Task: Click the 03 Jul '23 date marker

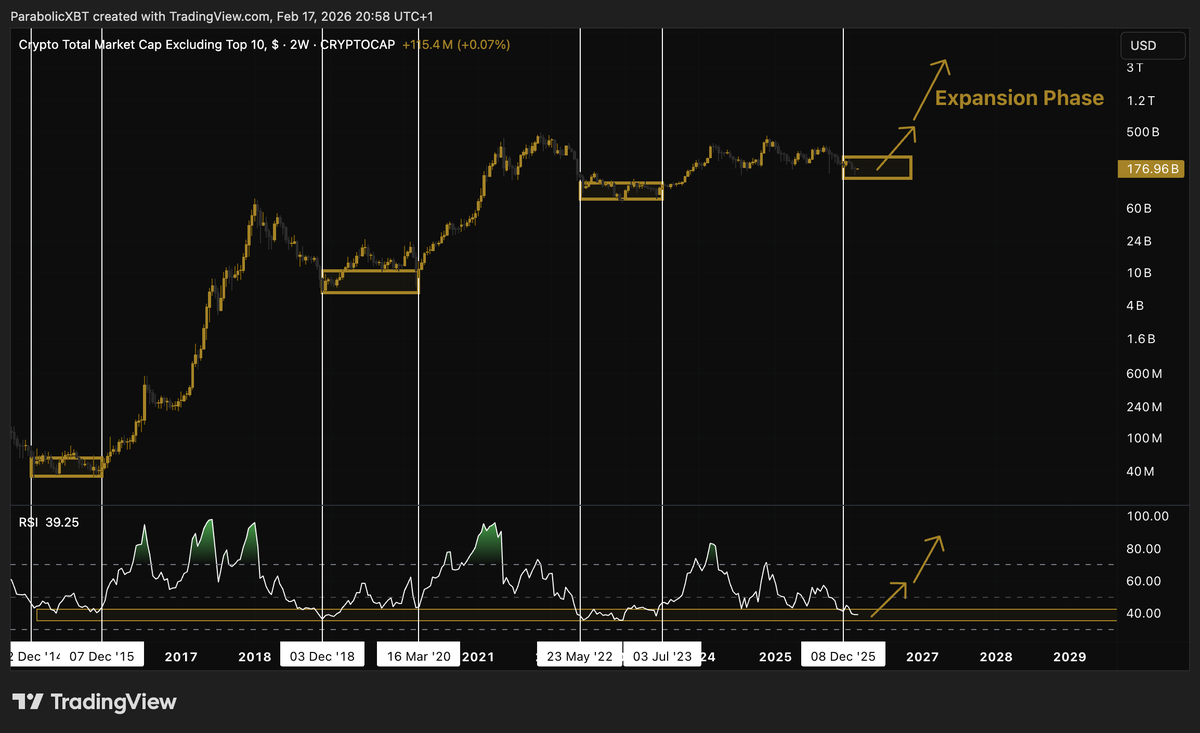Action: 662,654
